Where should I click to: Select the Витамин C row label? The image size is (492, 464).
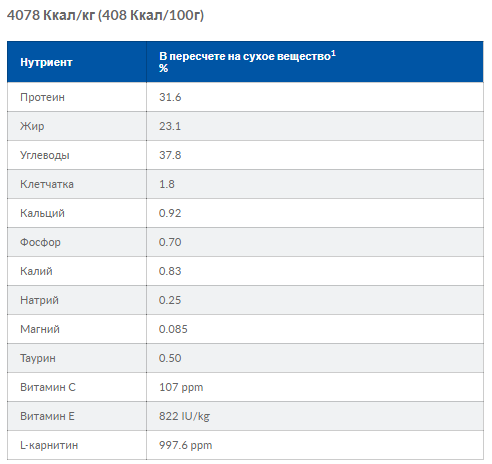click(48, 387)
